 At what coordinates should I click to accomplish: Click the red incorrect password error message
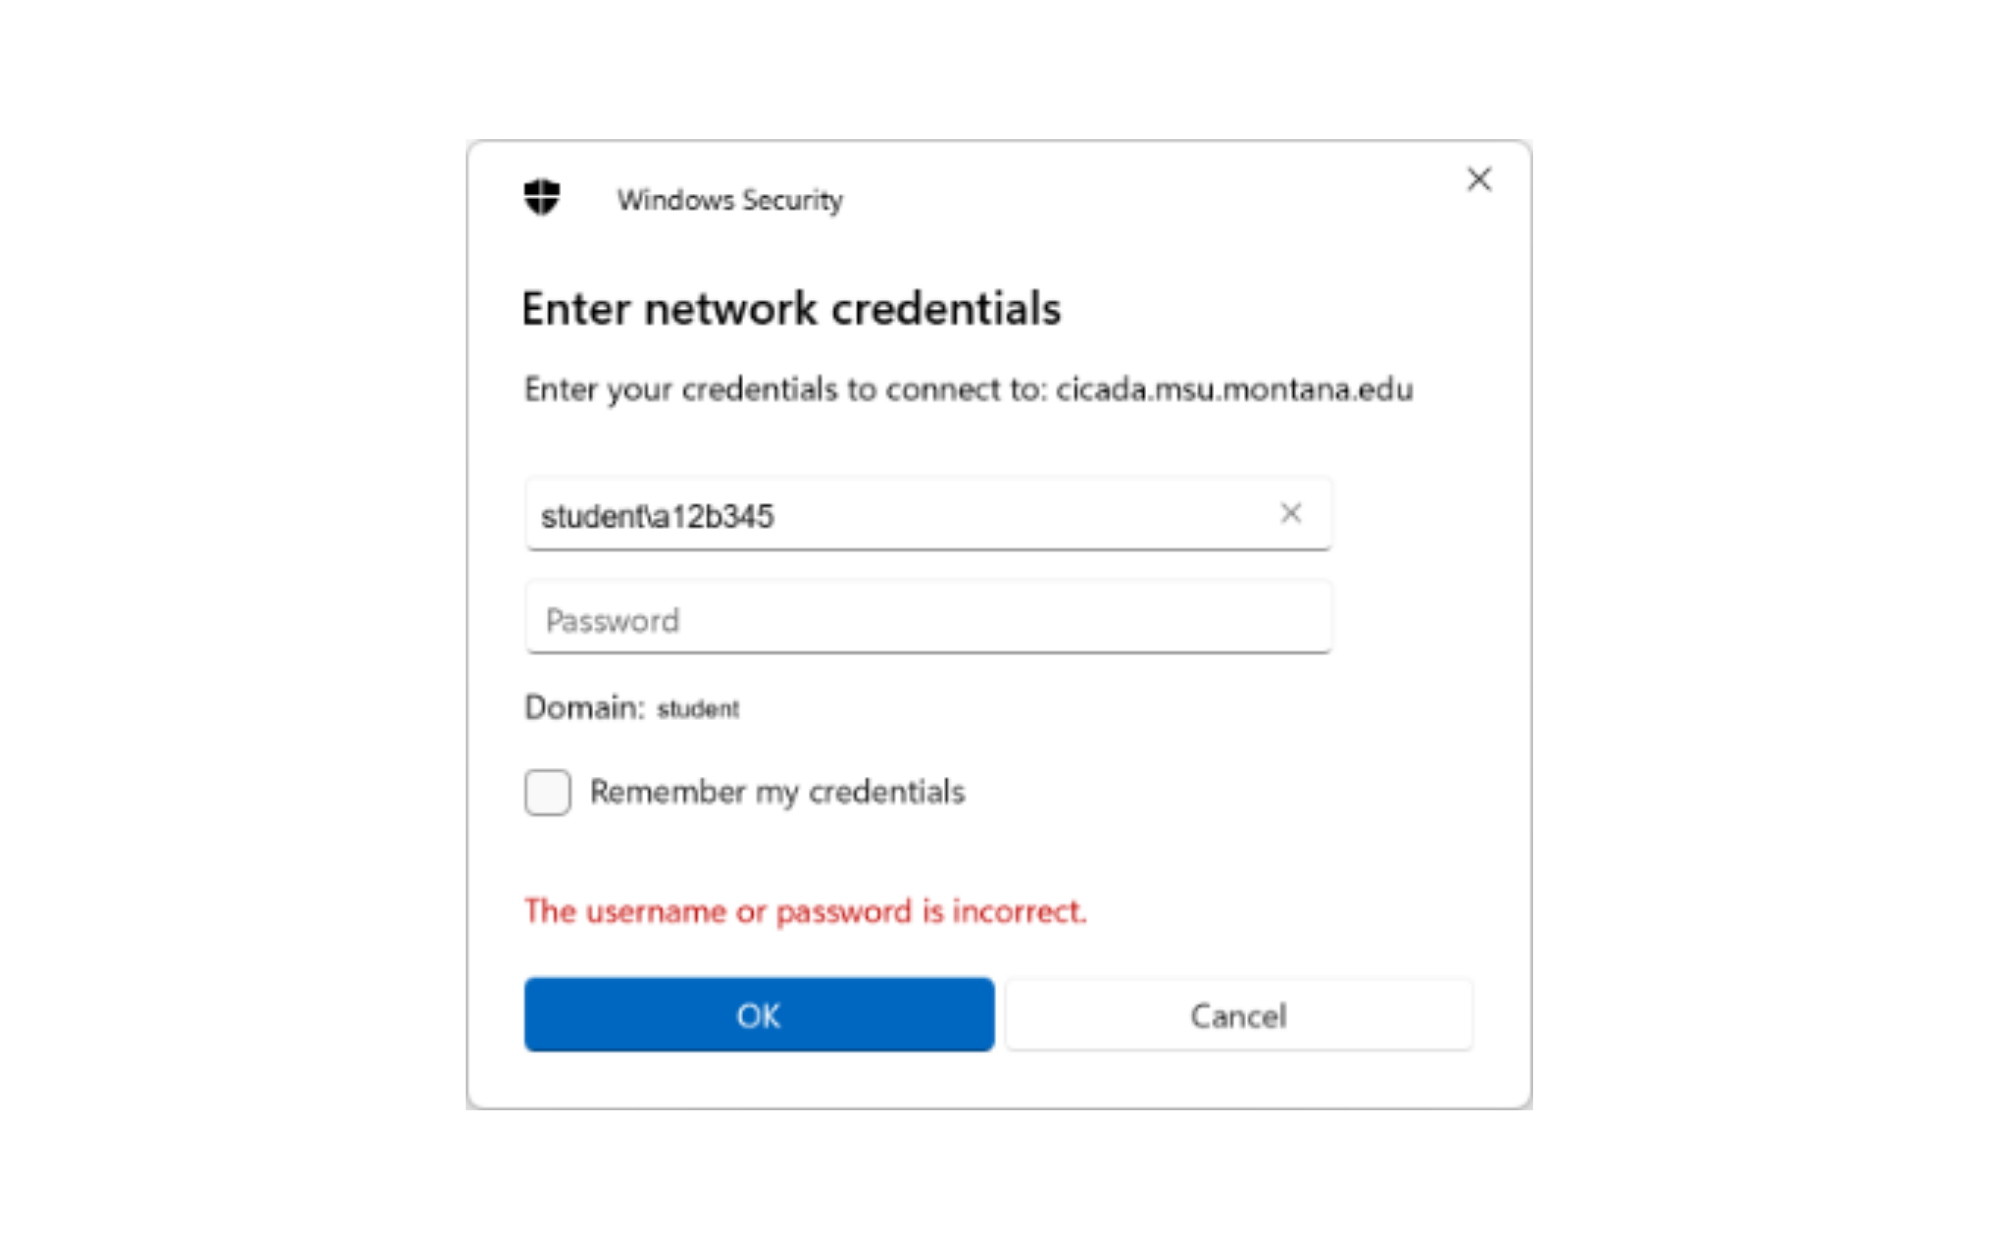[x=805, y=911]
